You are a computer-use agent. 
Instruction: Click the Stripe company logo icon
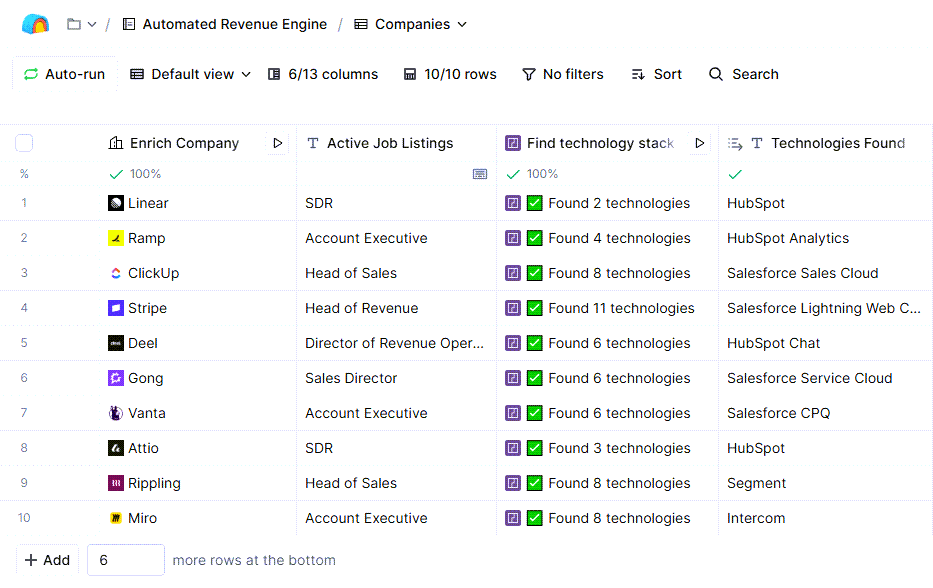116,308
